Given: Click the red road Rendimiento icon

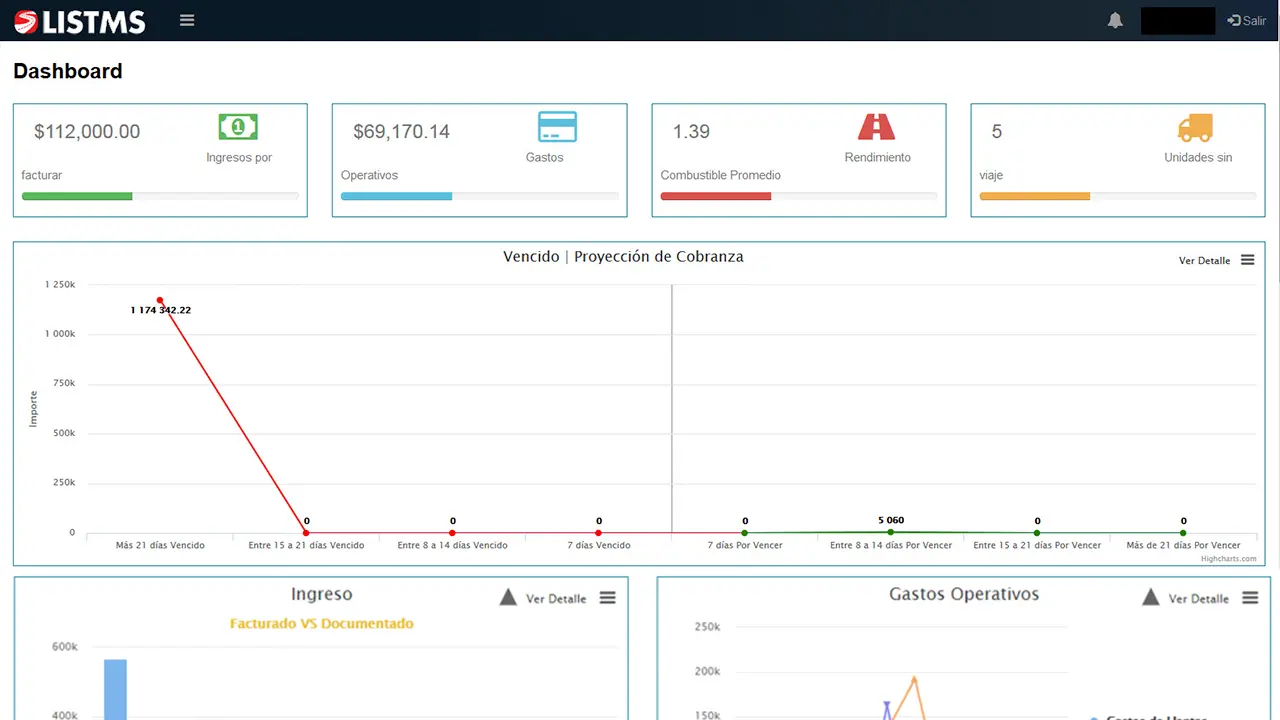Looking at the screenshot, I should [x=876, y=127].
